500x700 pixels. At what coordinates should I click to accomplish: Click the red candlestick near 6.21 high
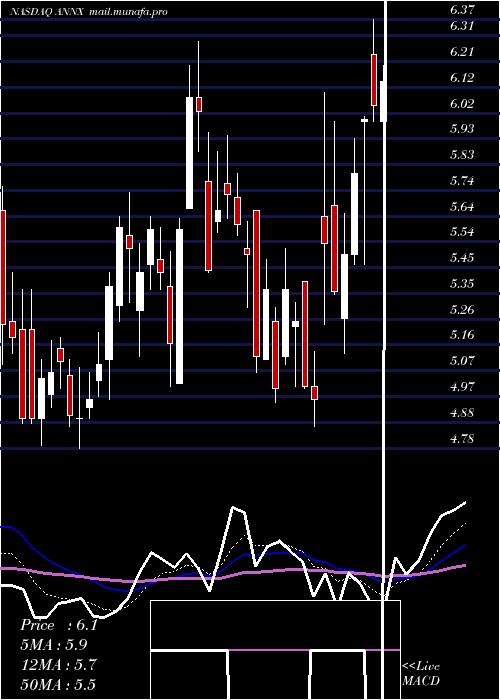[x=374, y=80]
